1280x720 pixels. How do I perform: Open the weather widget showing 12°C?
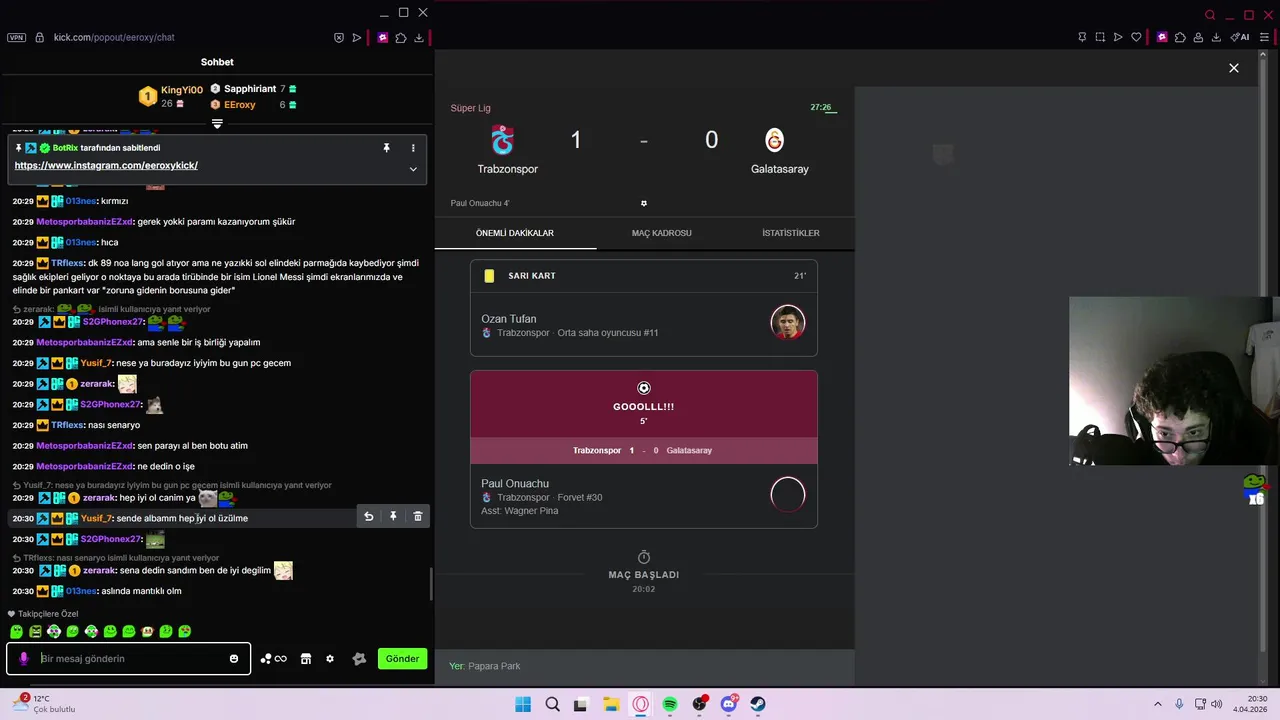(45, 703)
